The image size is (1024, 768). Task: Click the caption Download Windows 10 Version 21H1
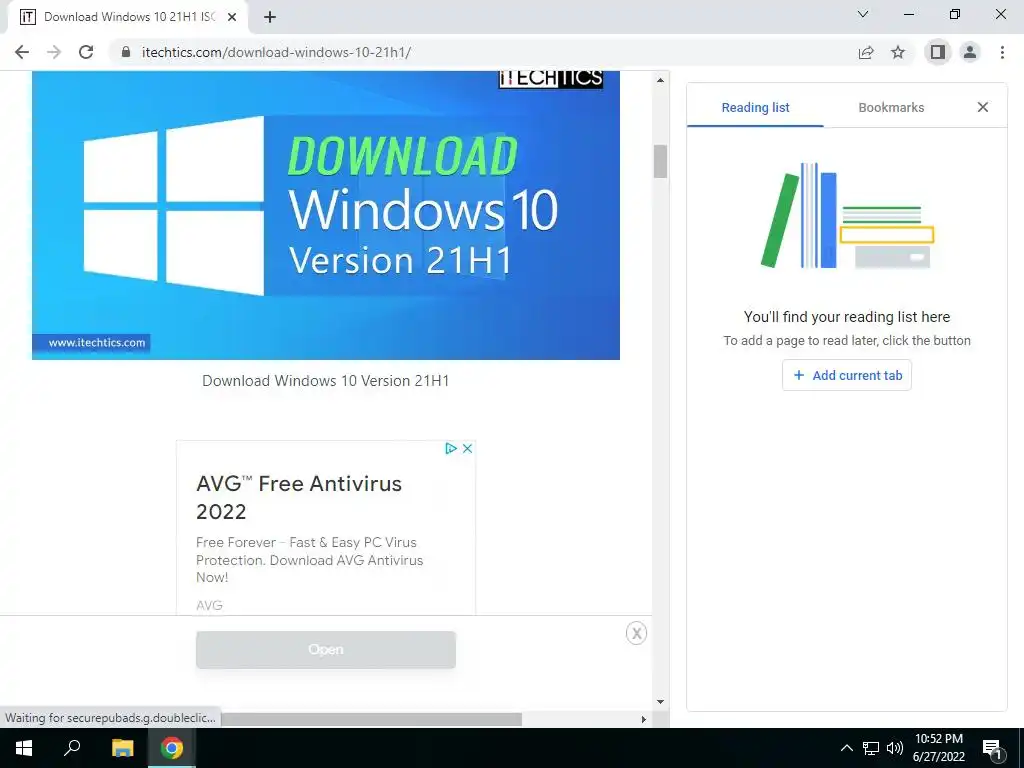pyautogui.click(x=326, y=381)
